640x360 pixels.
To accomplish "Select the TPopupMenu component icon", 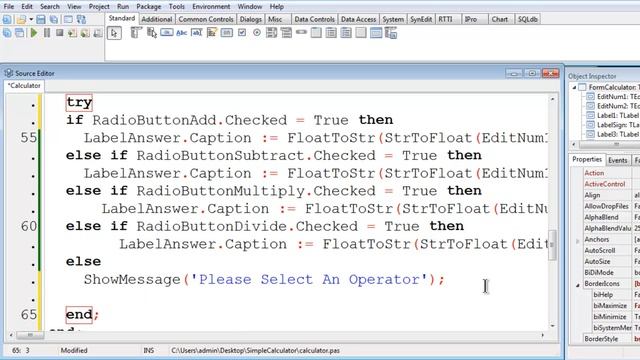I will 152,33.
